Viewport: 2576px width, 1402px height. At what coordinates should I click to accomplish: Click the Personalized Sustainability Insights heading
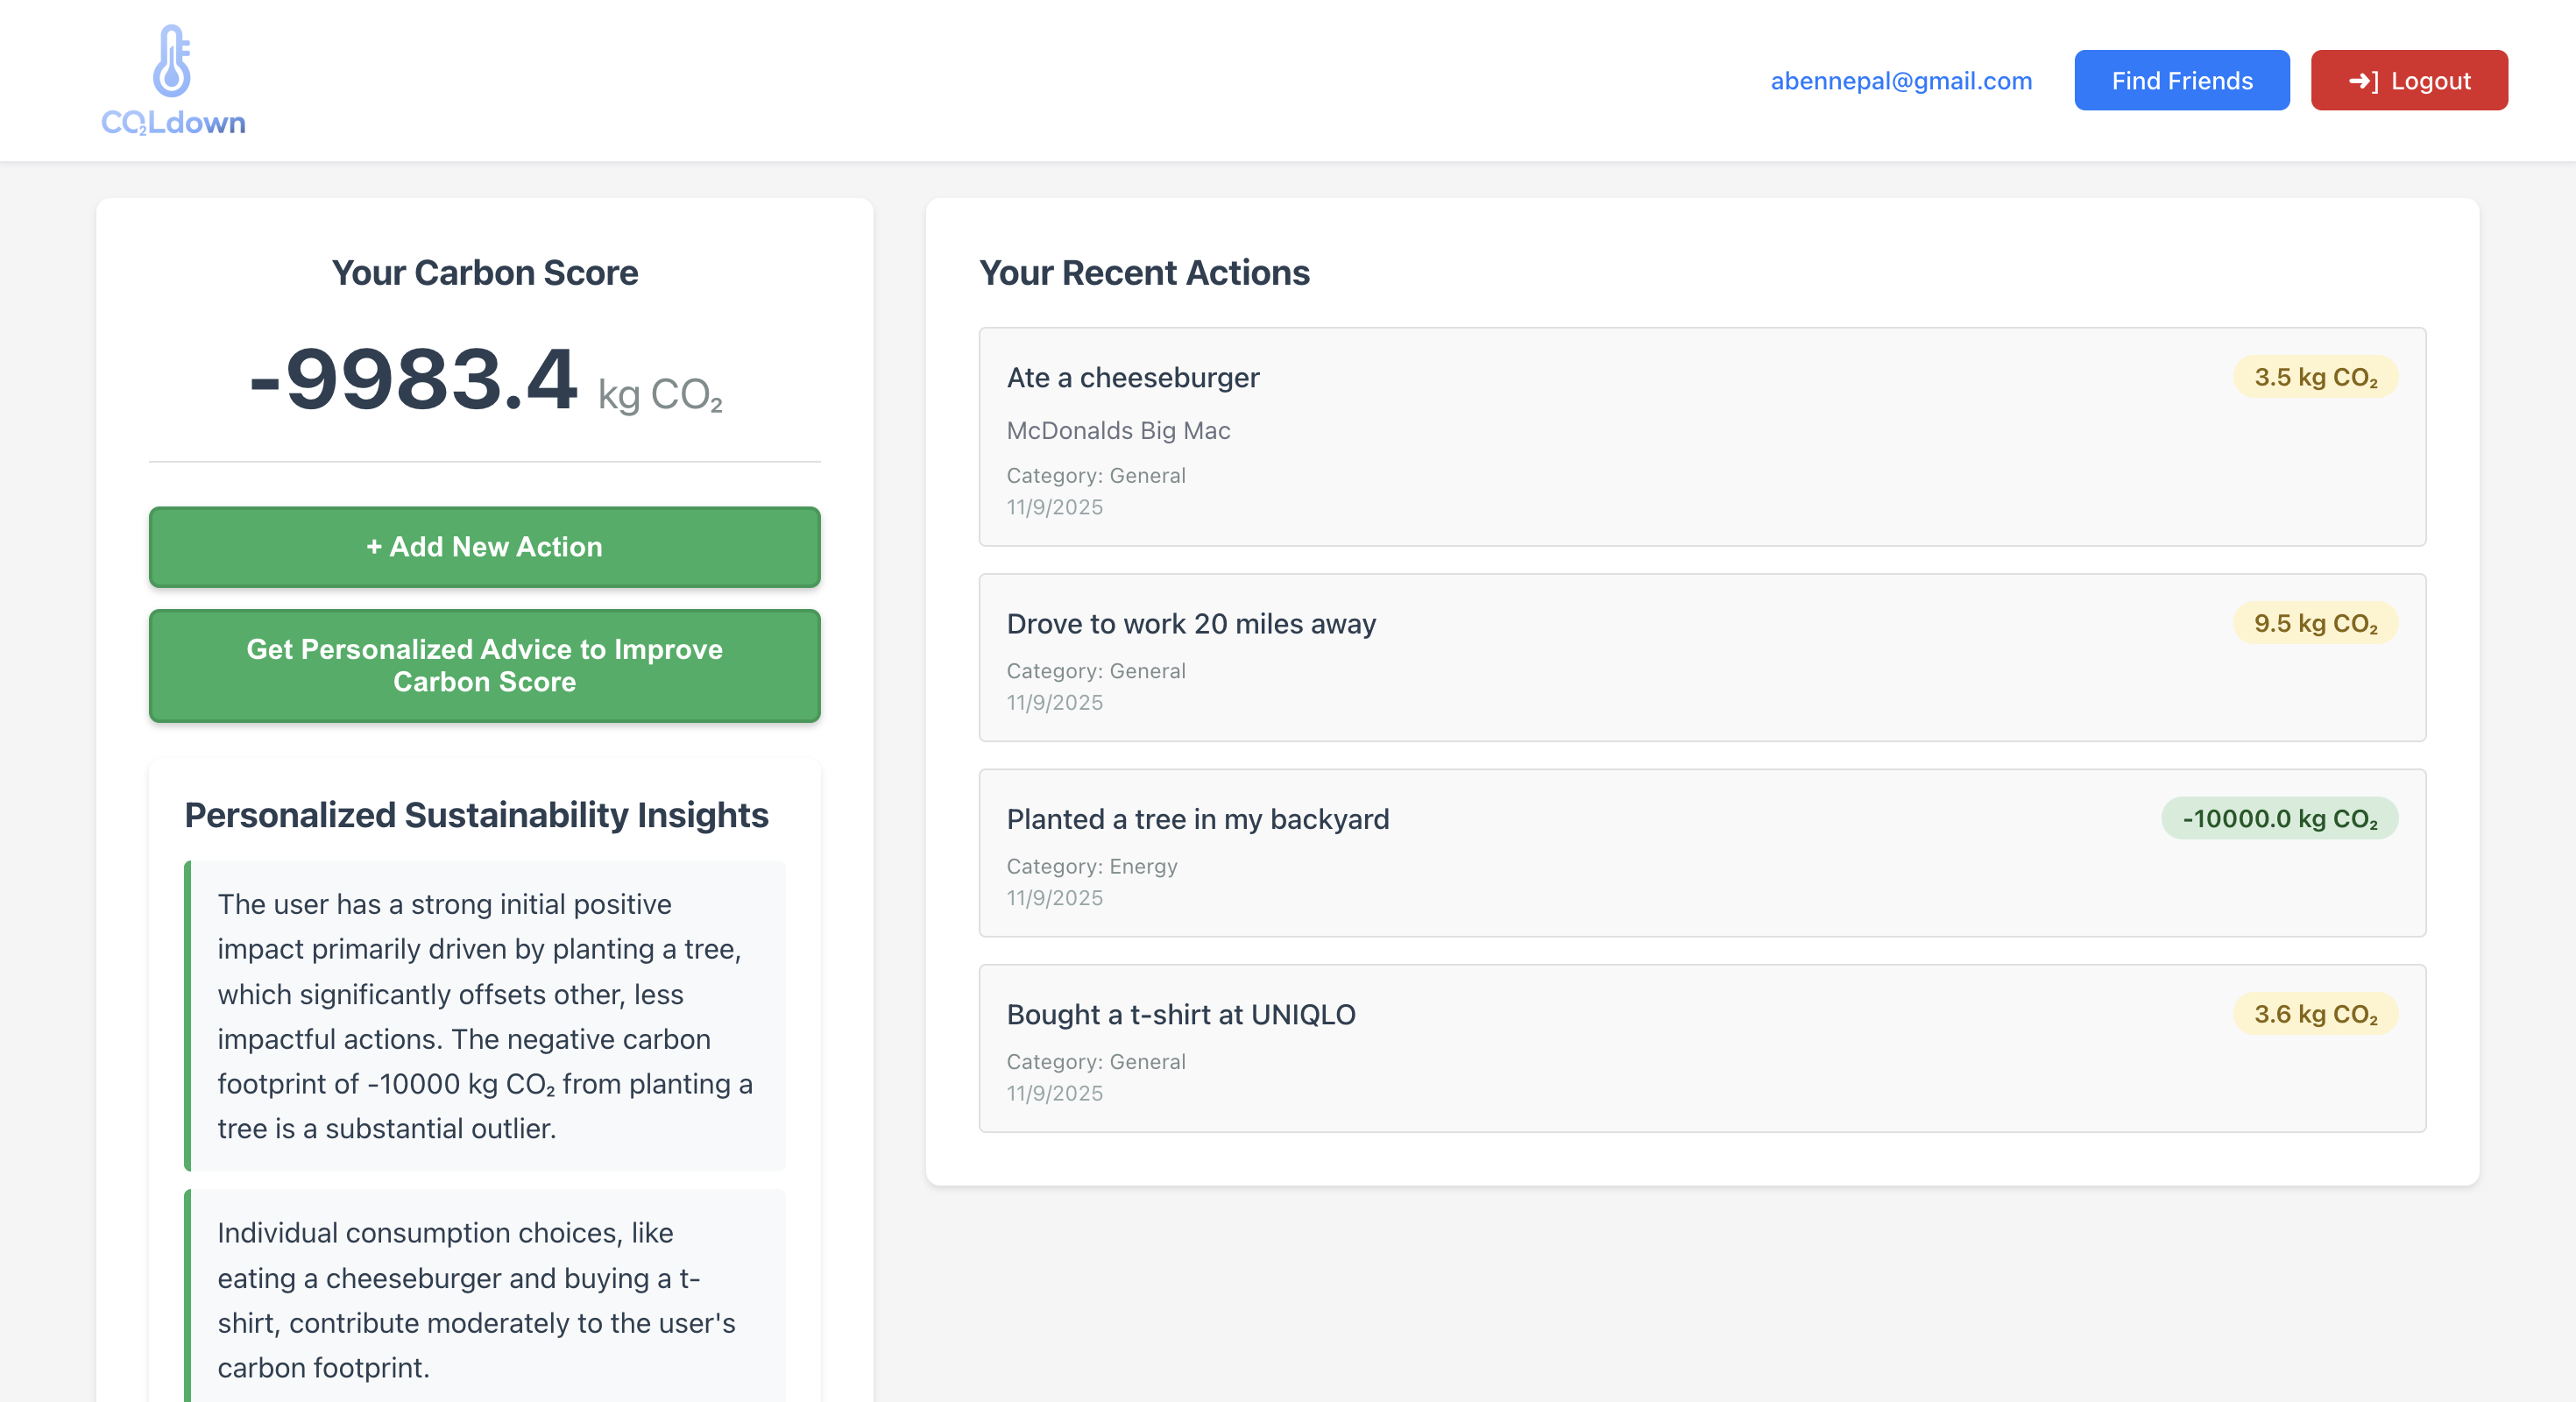pyautogui.click(x=476, y=815)
